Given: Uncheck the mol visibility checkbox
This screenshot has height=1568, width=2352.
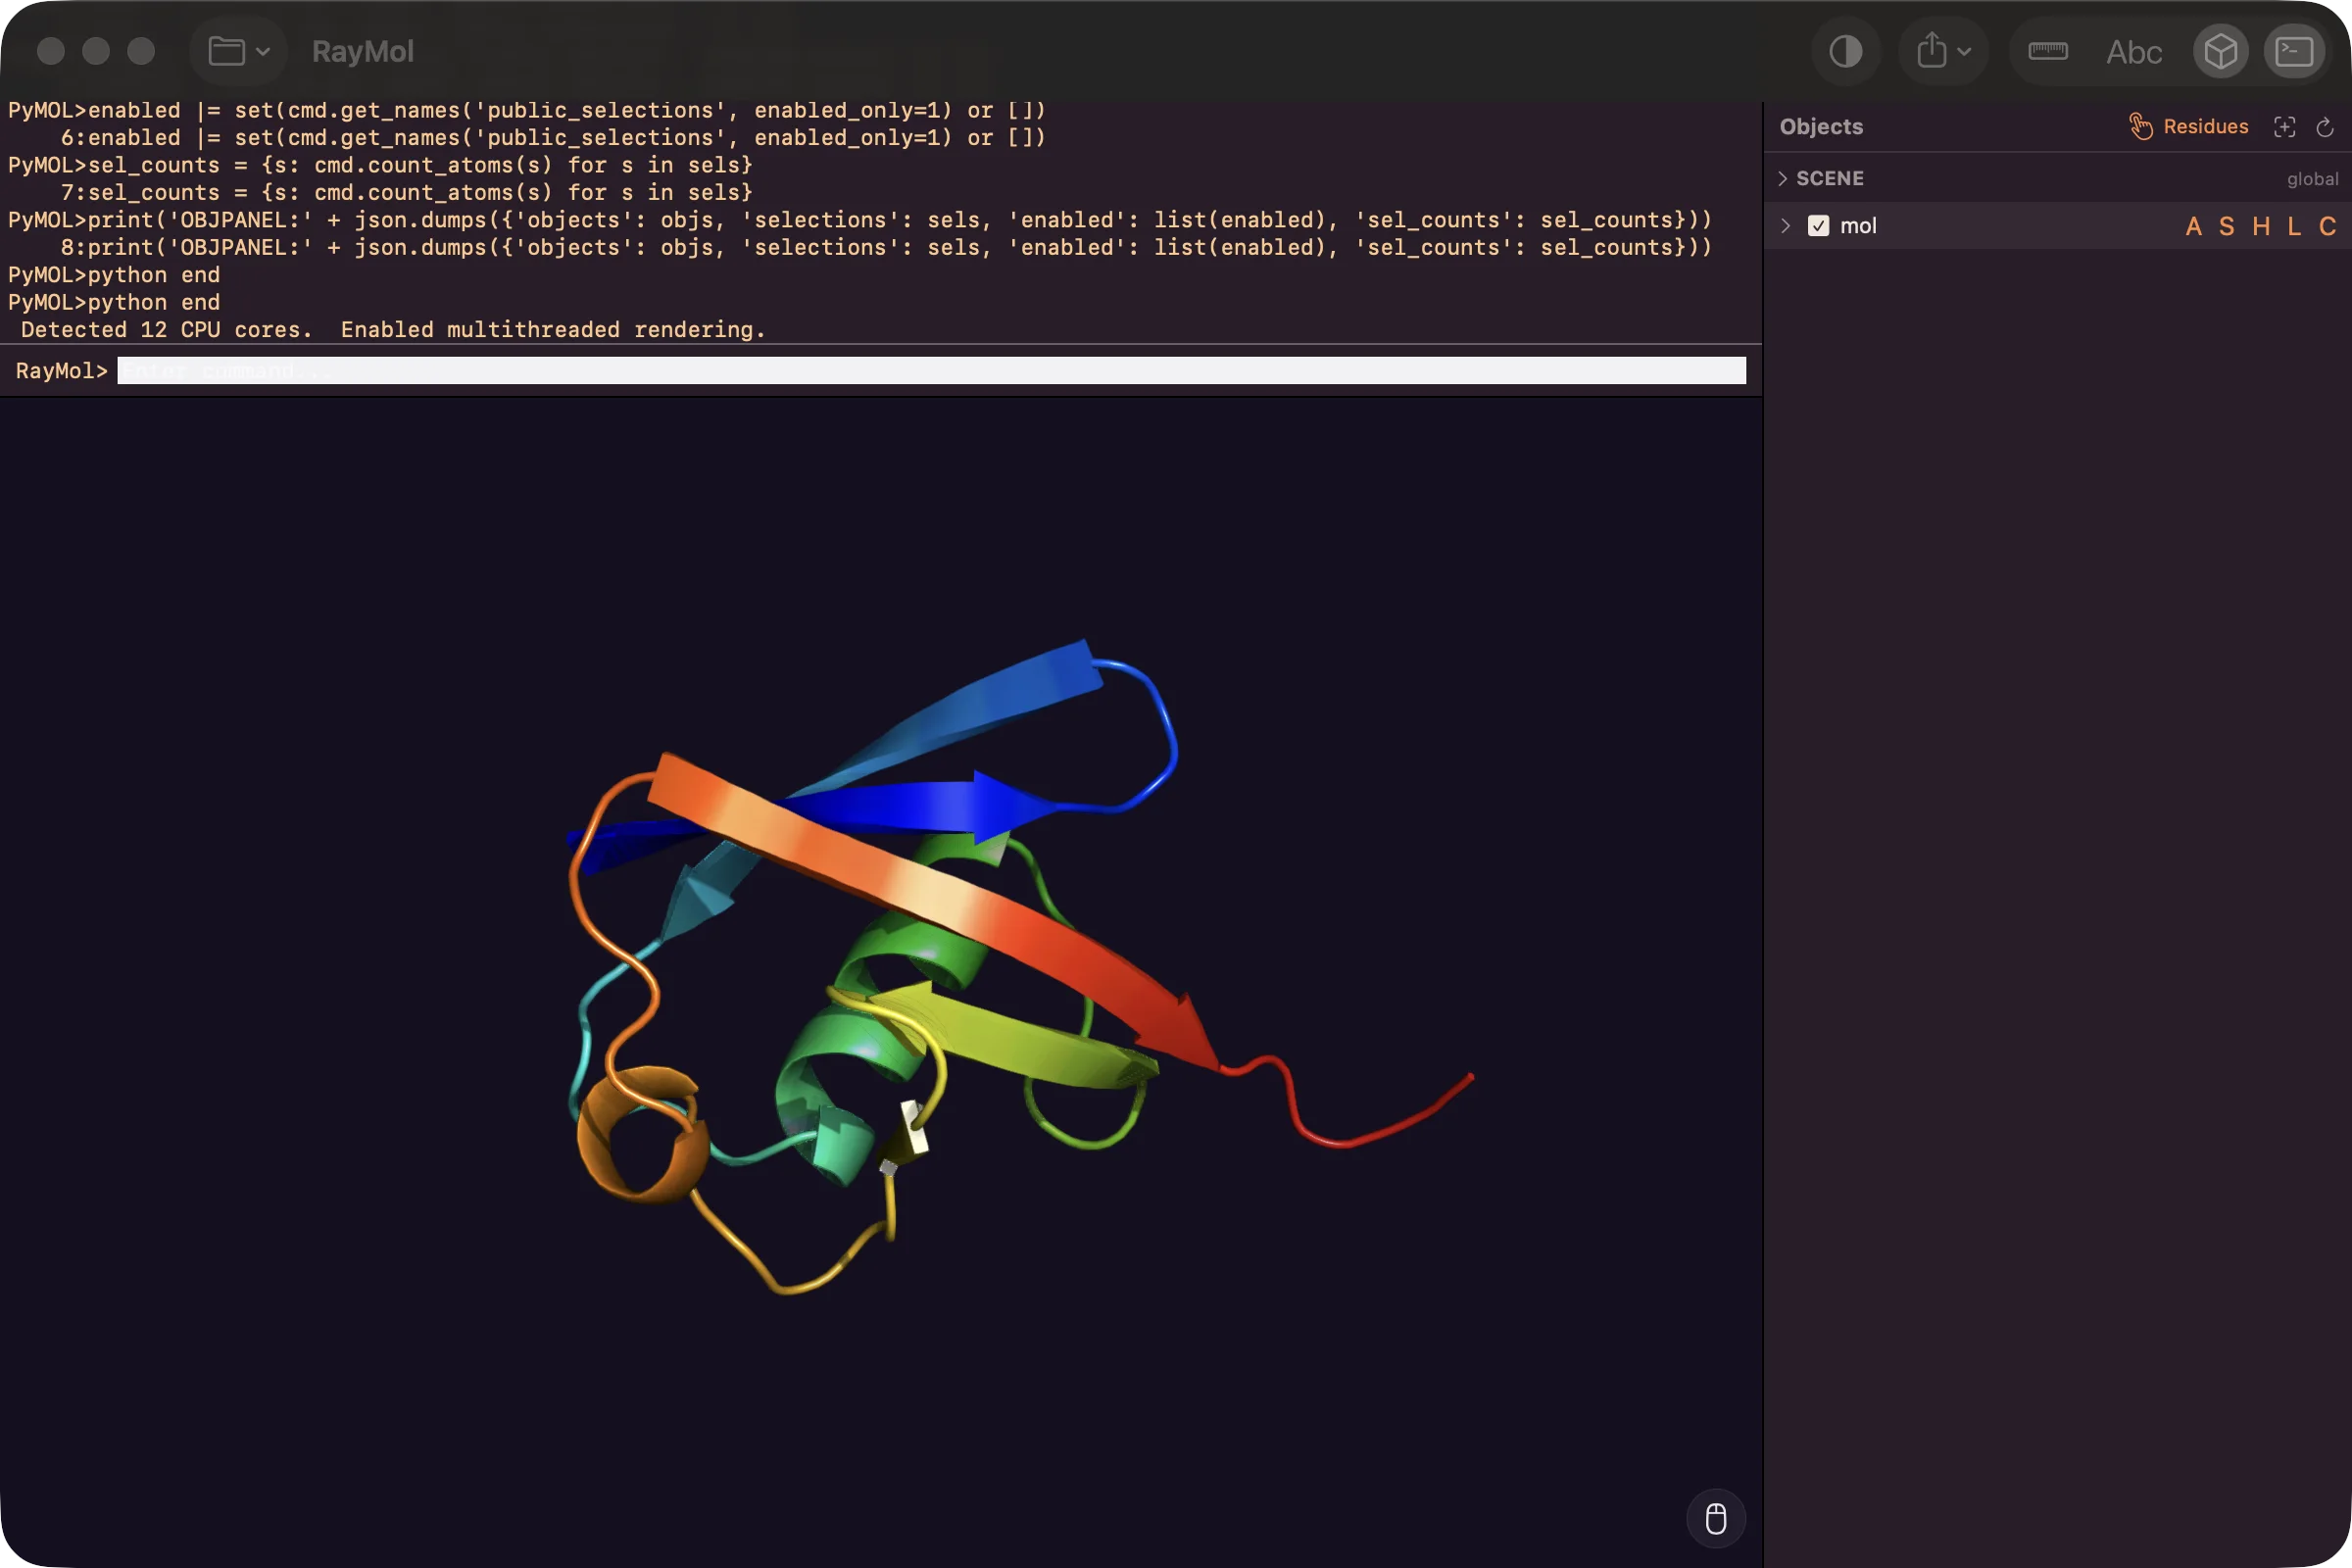Looking at the screenshot, I should 1818,226.
